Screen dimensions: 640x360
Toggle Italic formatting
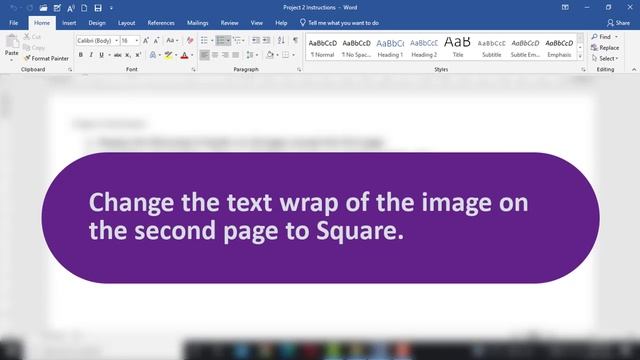[91, 55]
